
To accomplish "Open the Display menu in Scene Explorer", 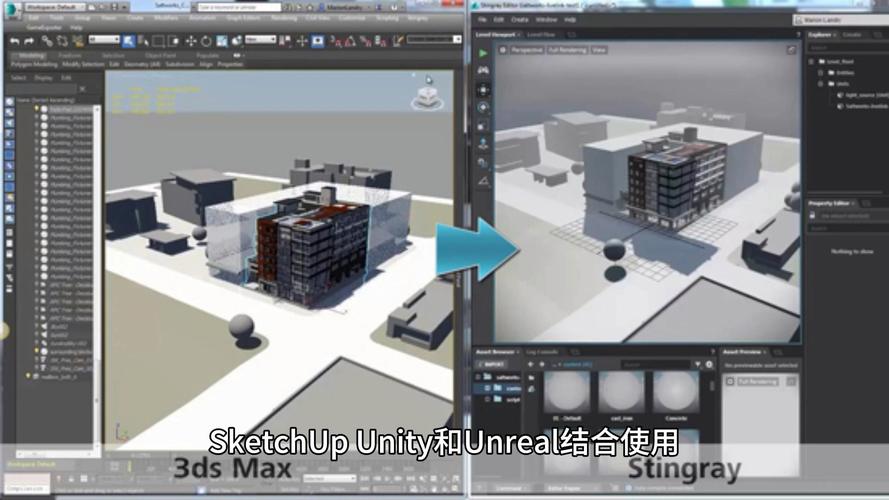I will click(43, 78).
